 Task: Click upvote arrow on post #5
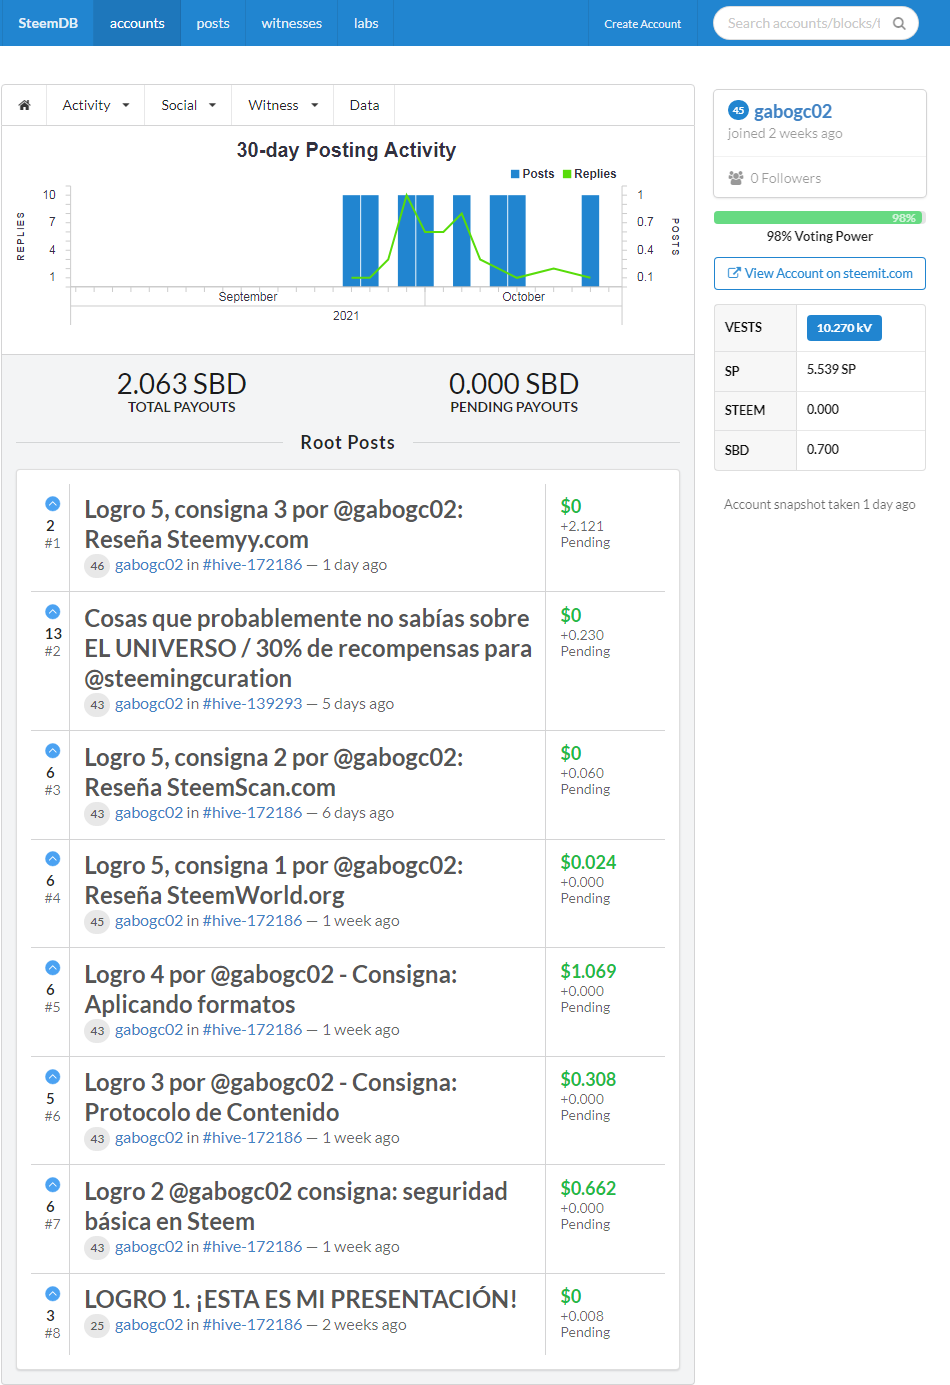53,968
